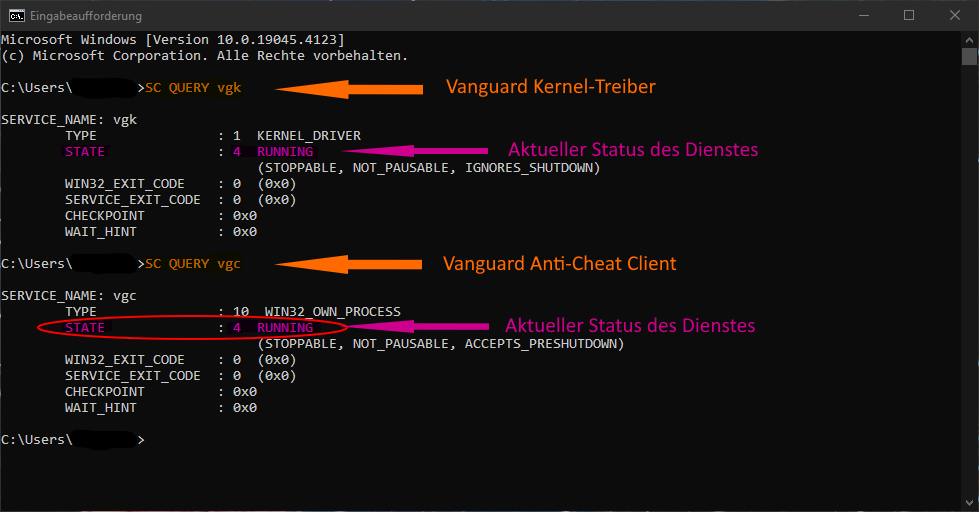The width and height of the screenshot is (979, 512).
Task: Click the Eingabeaufforderung window title text
Action: 86,16
